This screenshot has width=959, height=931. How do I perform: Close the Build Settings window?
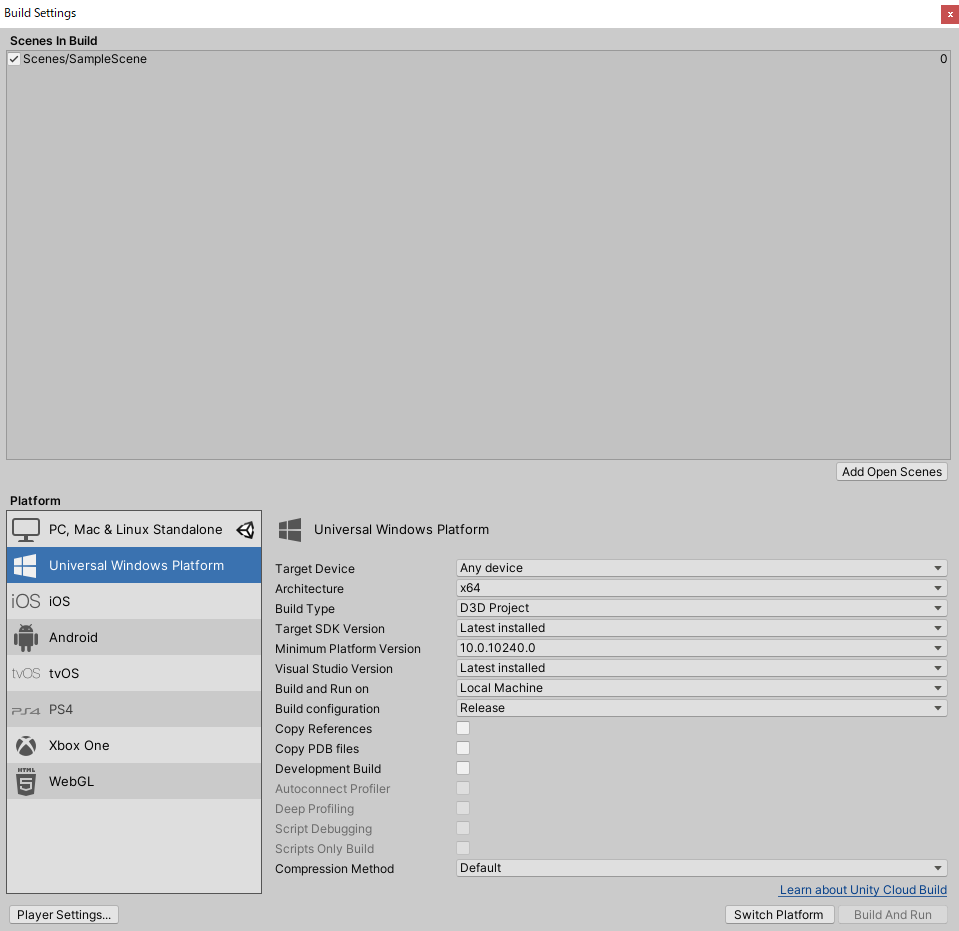[949, 14]
